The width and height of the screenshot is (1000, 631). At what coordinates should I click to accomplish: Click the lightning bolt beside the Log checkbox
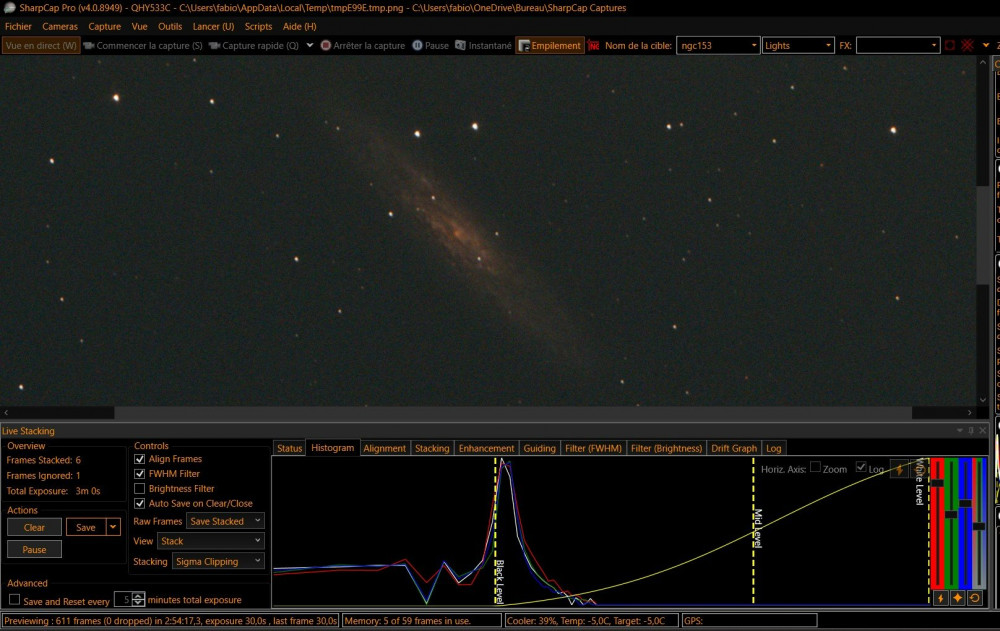click(899, 469)
